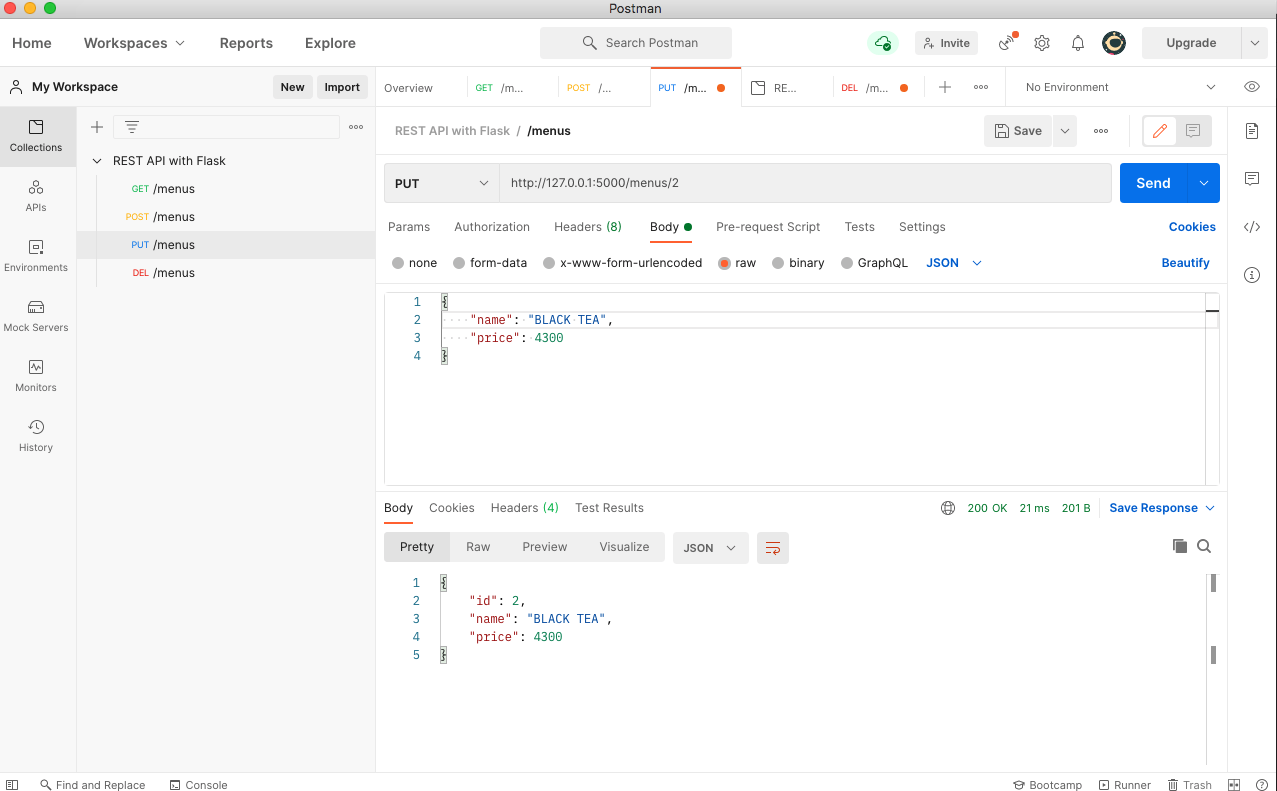Click the Beautify link
Image resolution: width=1277 pixels, height=791 pixels.
(x=1186, y=263)
